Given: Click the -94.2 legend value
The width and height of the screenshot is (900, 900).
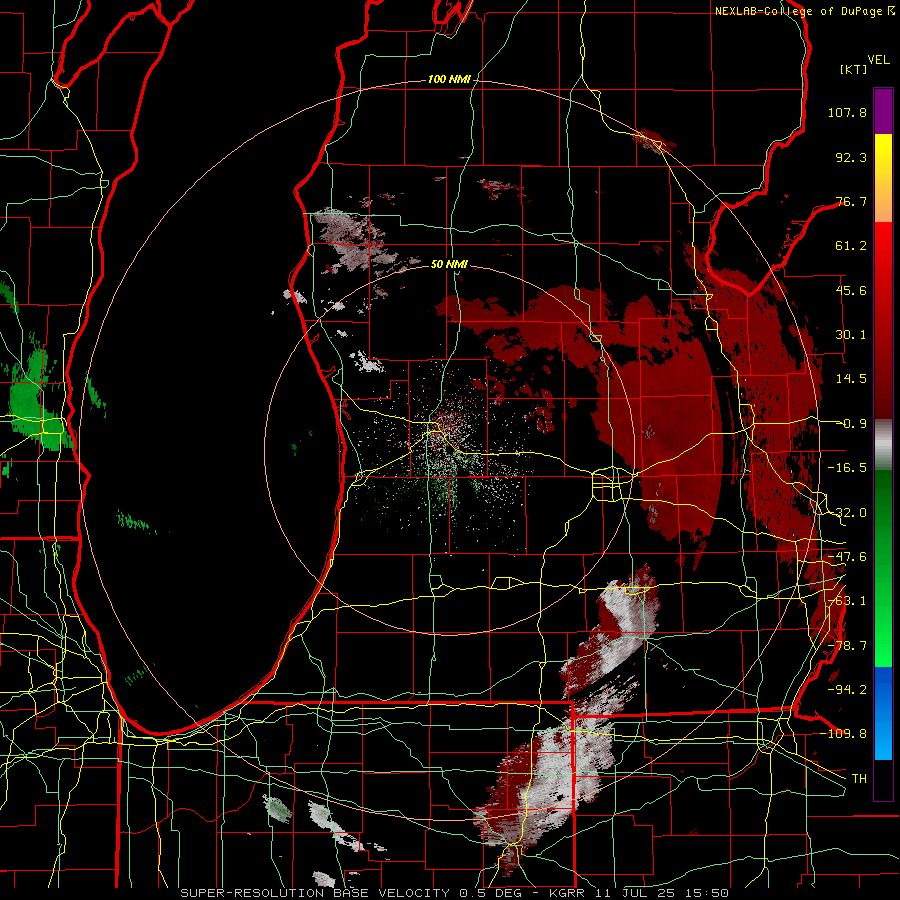Looking at the screenshot, I should (847, 690).
